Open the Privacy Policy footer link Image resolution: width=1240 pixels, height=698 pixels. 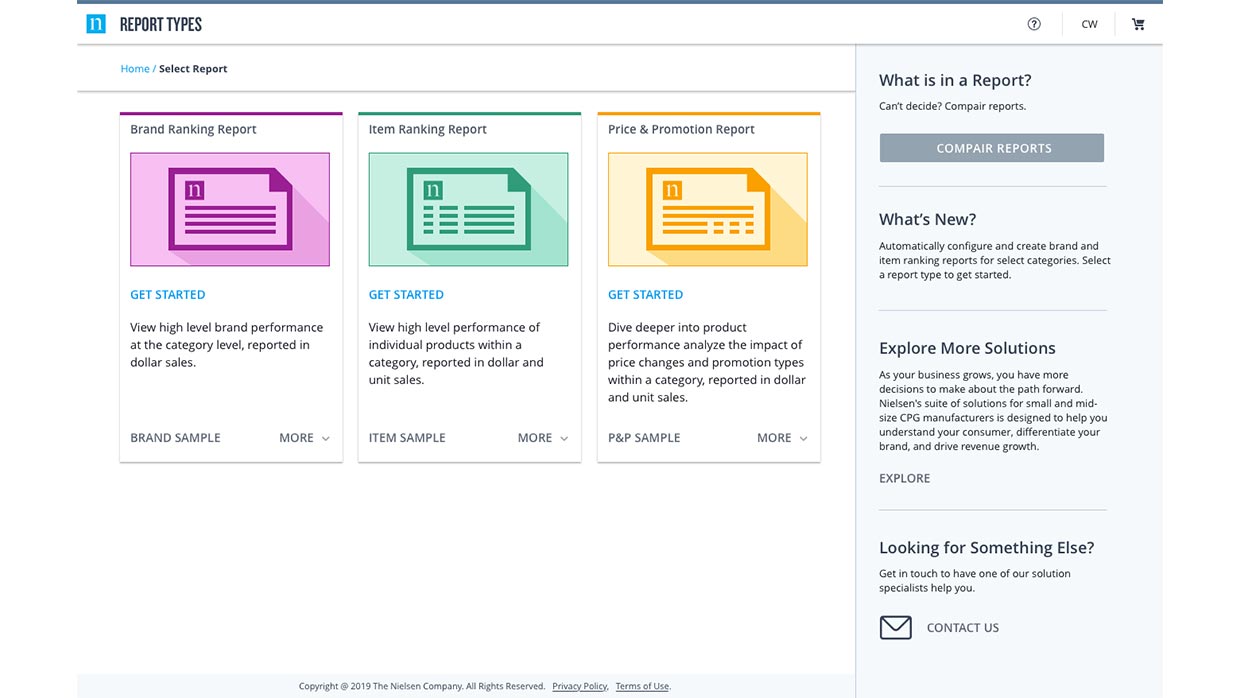(x=580, y=686)
